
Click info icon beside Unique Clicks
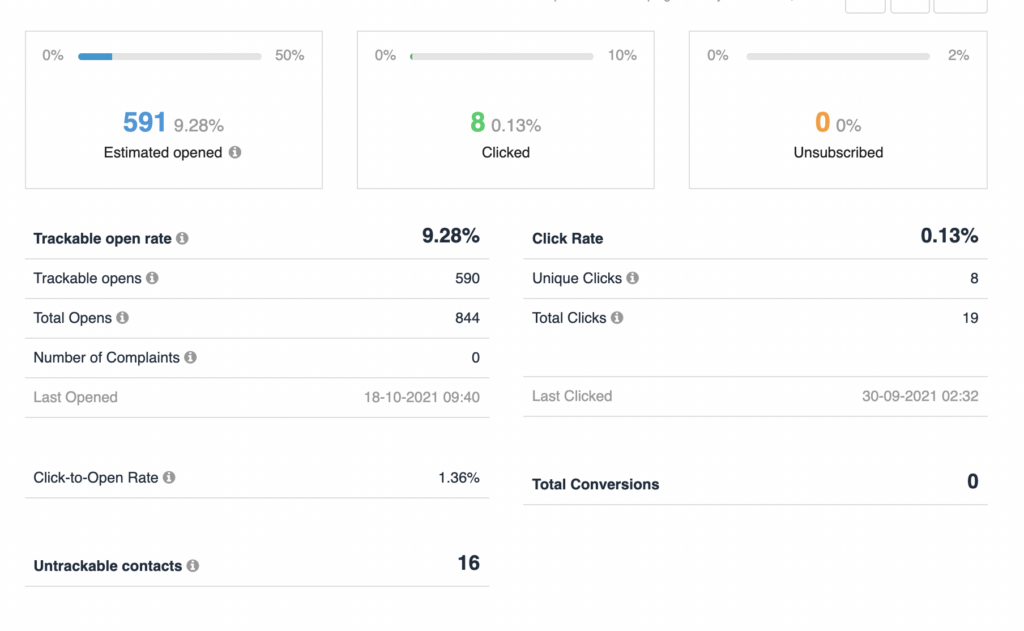pyautogui.click(x=632, y=278)
